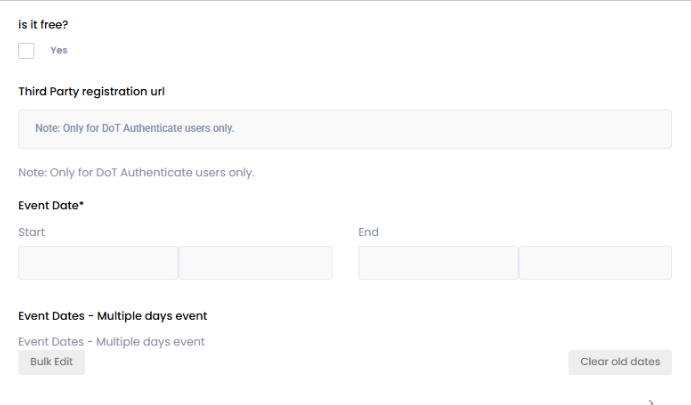Click the 'Yes' checkbox label
Viewport: 691px width, 405px height.
click(x=59, y=50)
